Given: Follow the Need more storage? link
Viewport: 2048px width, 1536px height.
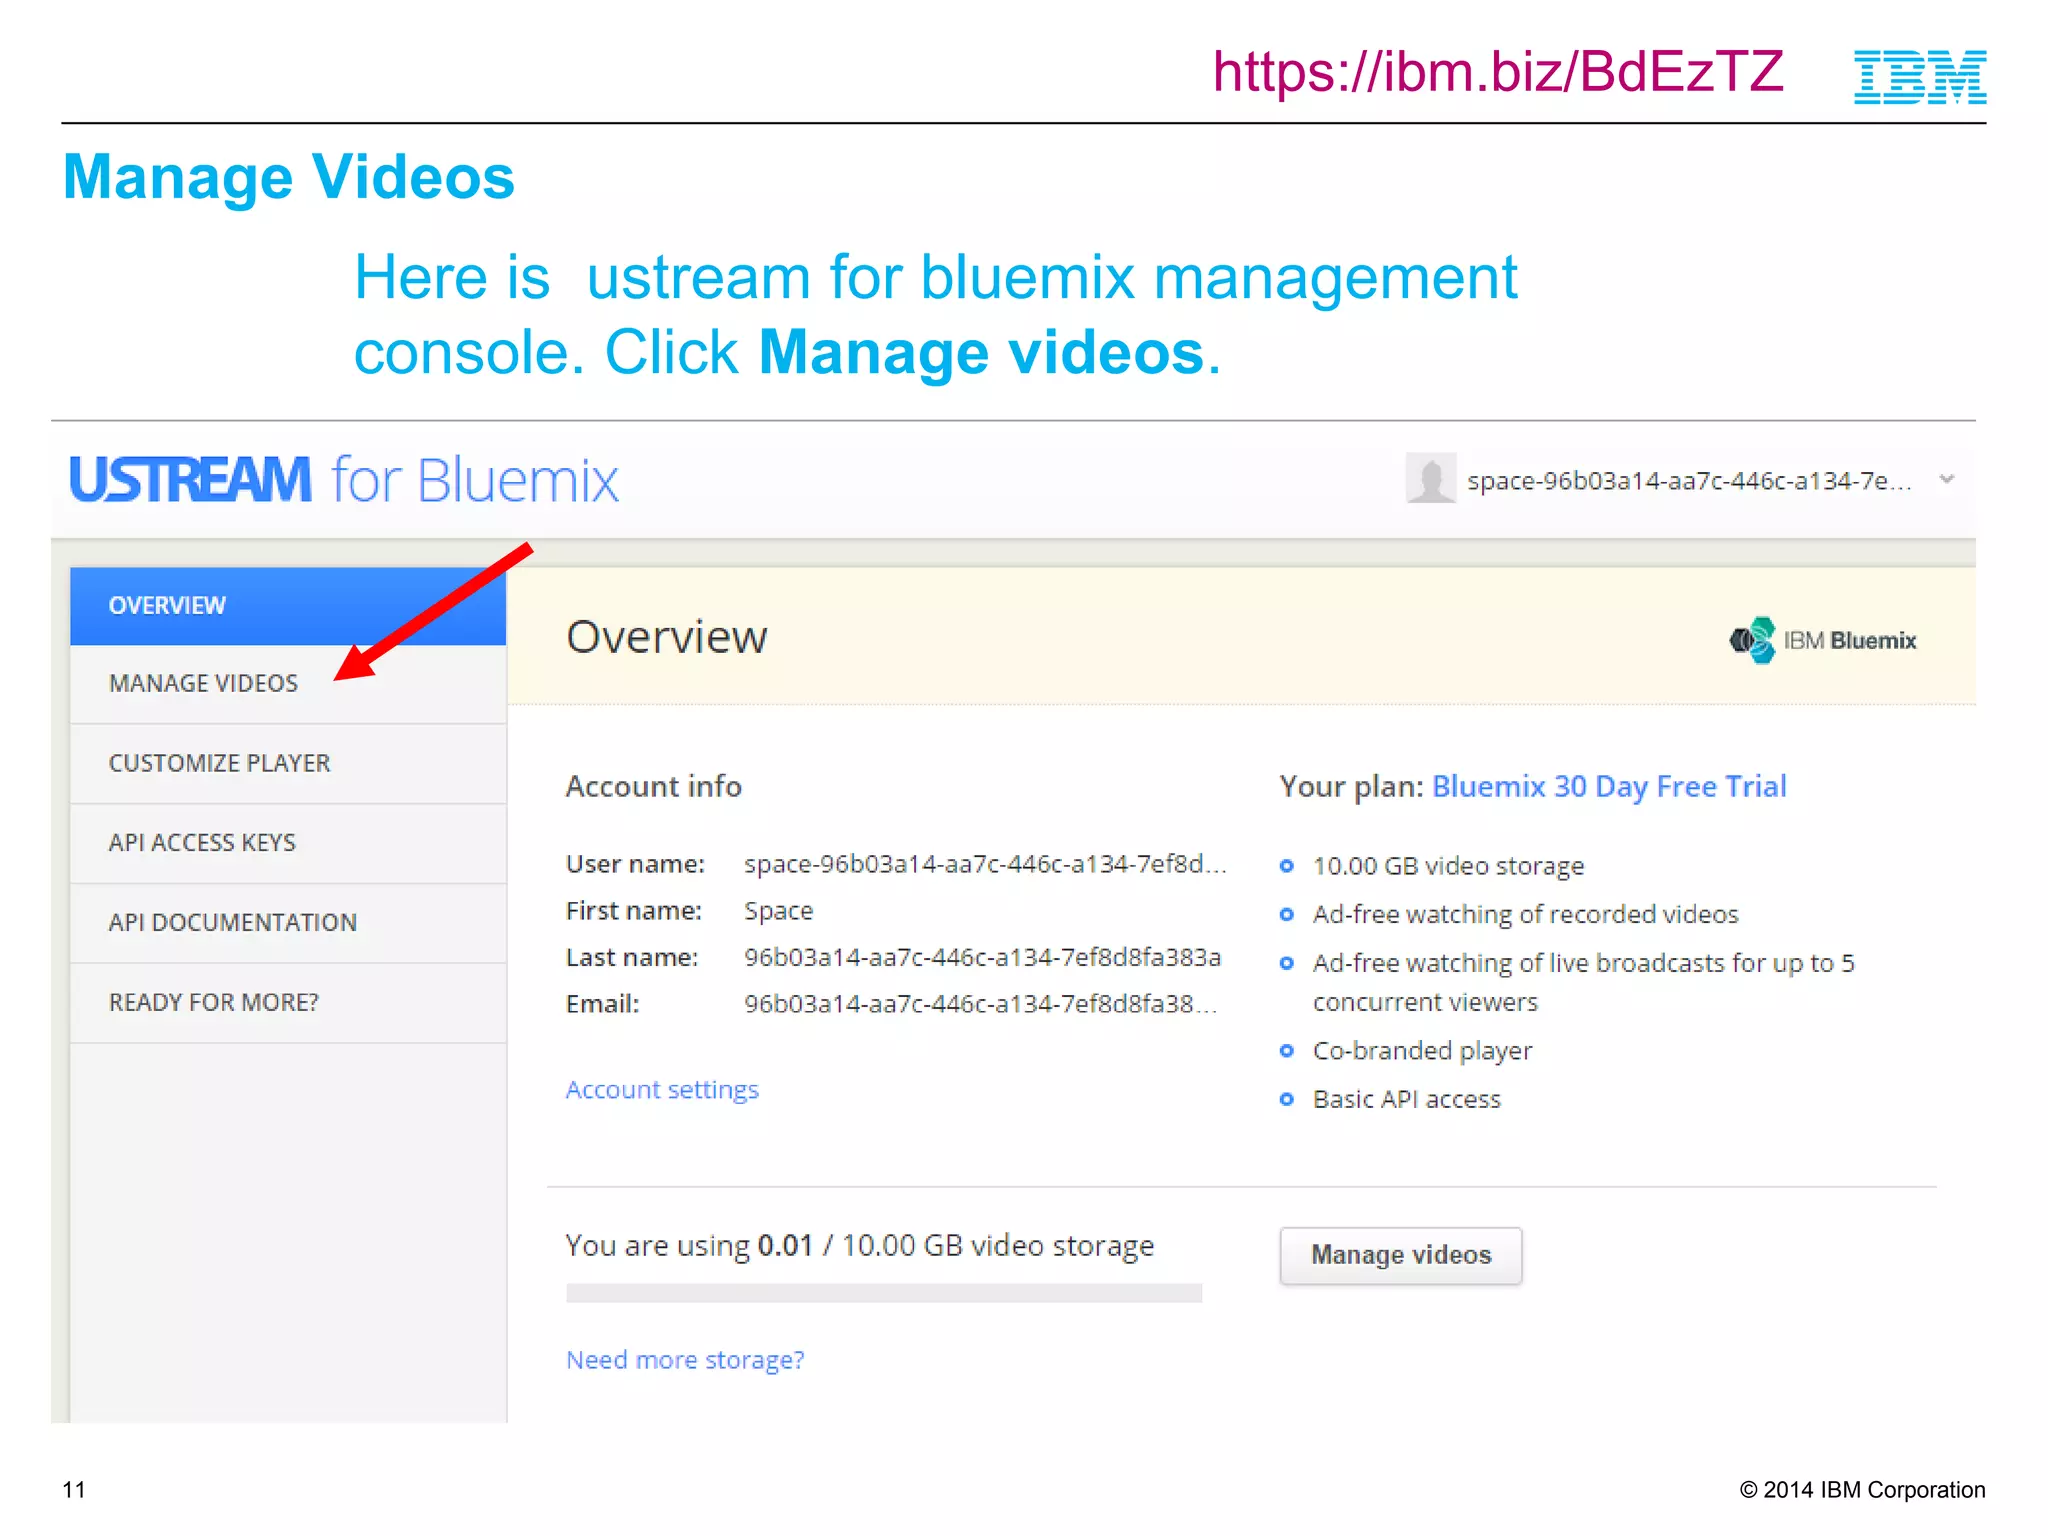Looking at the screenshot, I should pyautogui.click(x=685, y=1360).
